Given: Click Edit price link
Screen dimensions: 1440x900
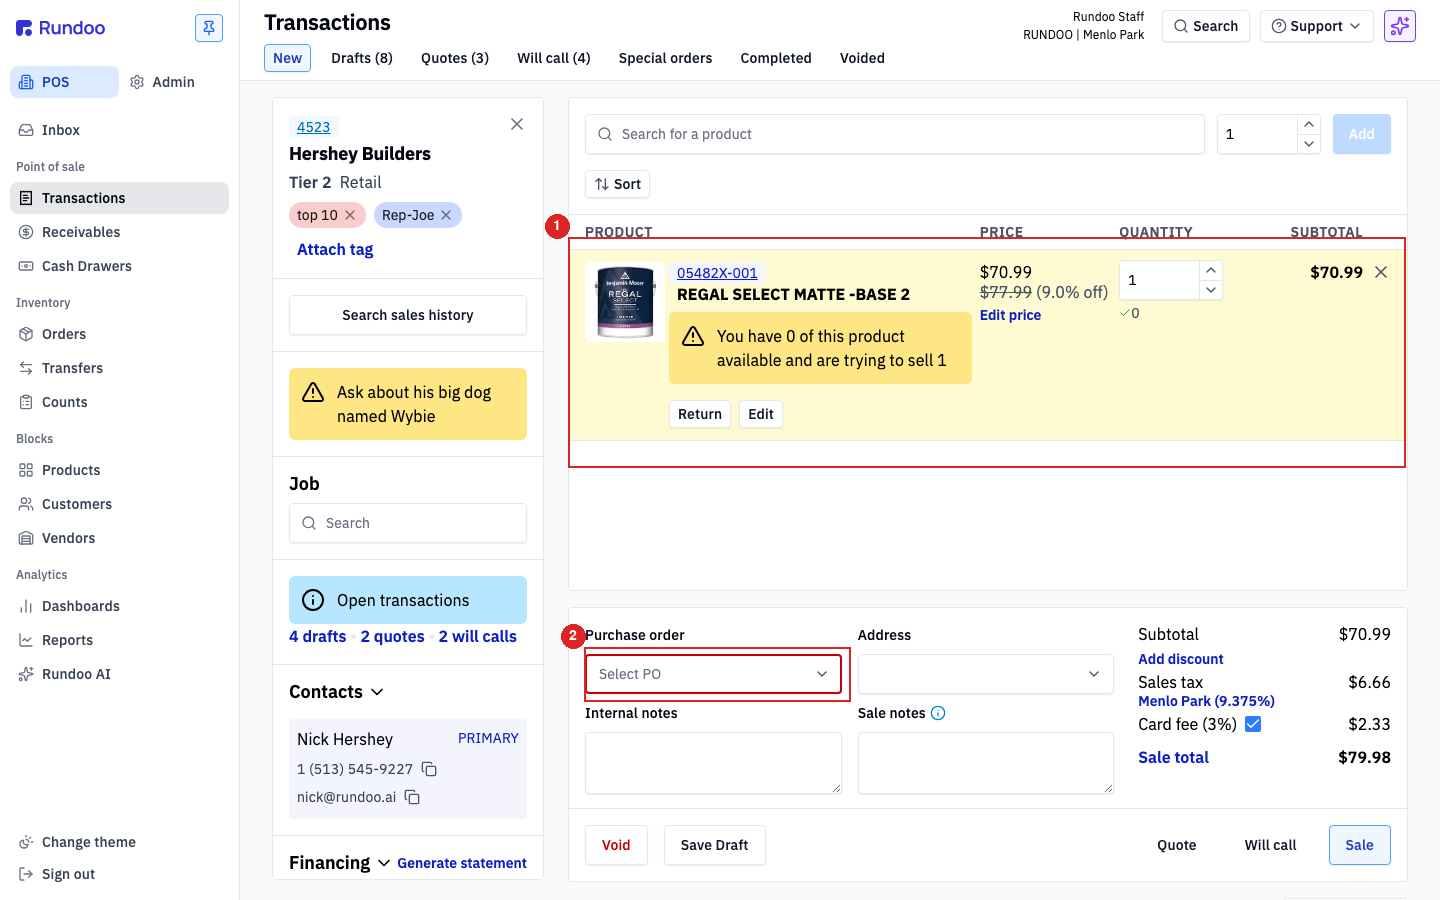Looking at the screenshot, I should (x=1010, y=315).
